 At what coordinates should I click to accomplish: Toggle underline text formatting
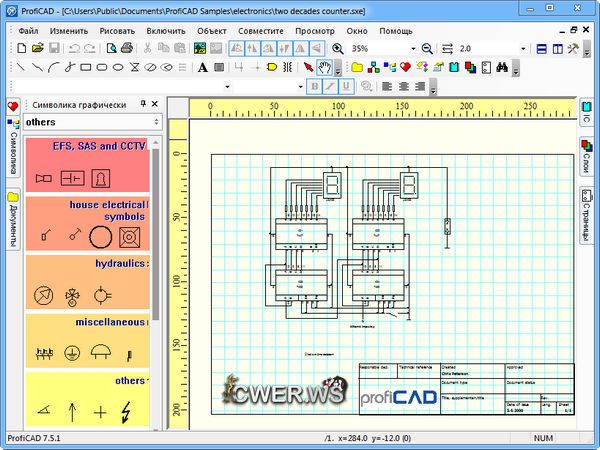click(346, 86)
